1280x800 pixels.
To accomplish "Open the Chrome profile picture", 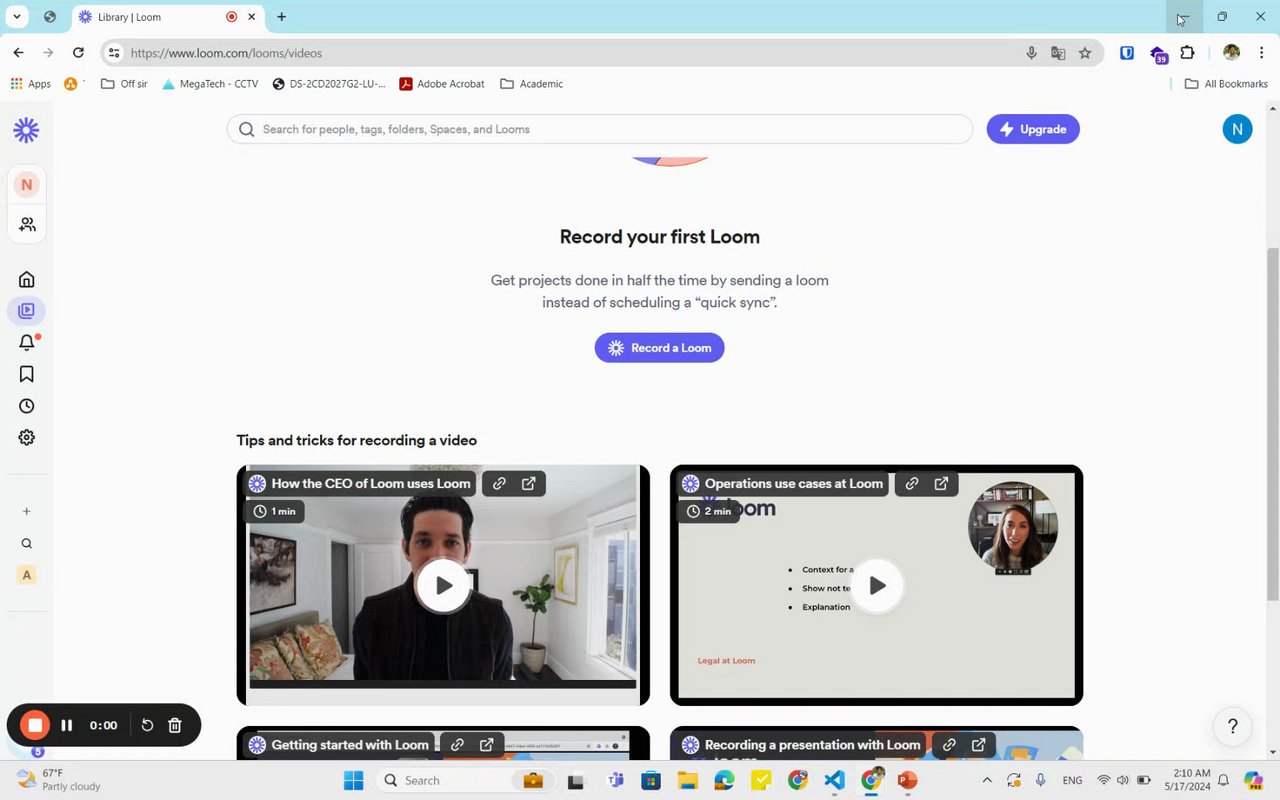I will tap(1231, 53).
